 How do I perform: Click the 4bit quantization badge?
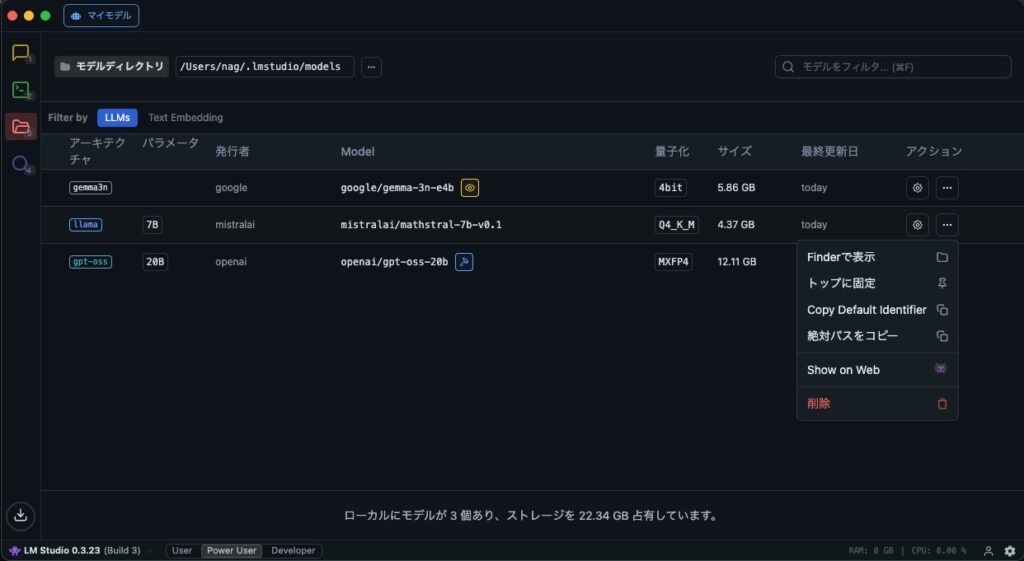tap(671, 188)
